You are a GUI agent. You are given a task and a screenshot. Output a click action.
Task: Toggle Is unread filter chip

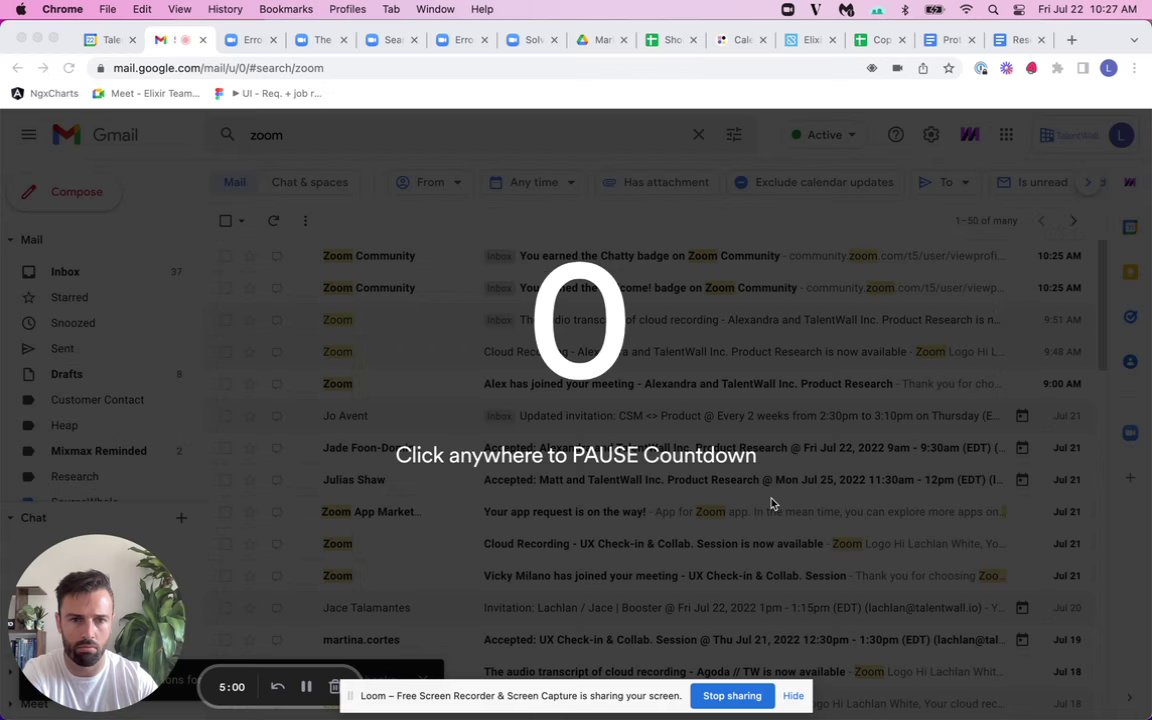[x=1032, y=182]
